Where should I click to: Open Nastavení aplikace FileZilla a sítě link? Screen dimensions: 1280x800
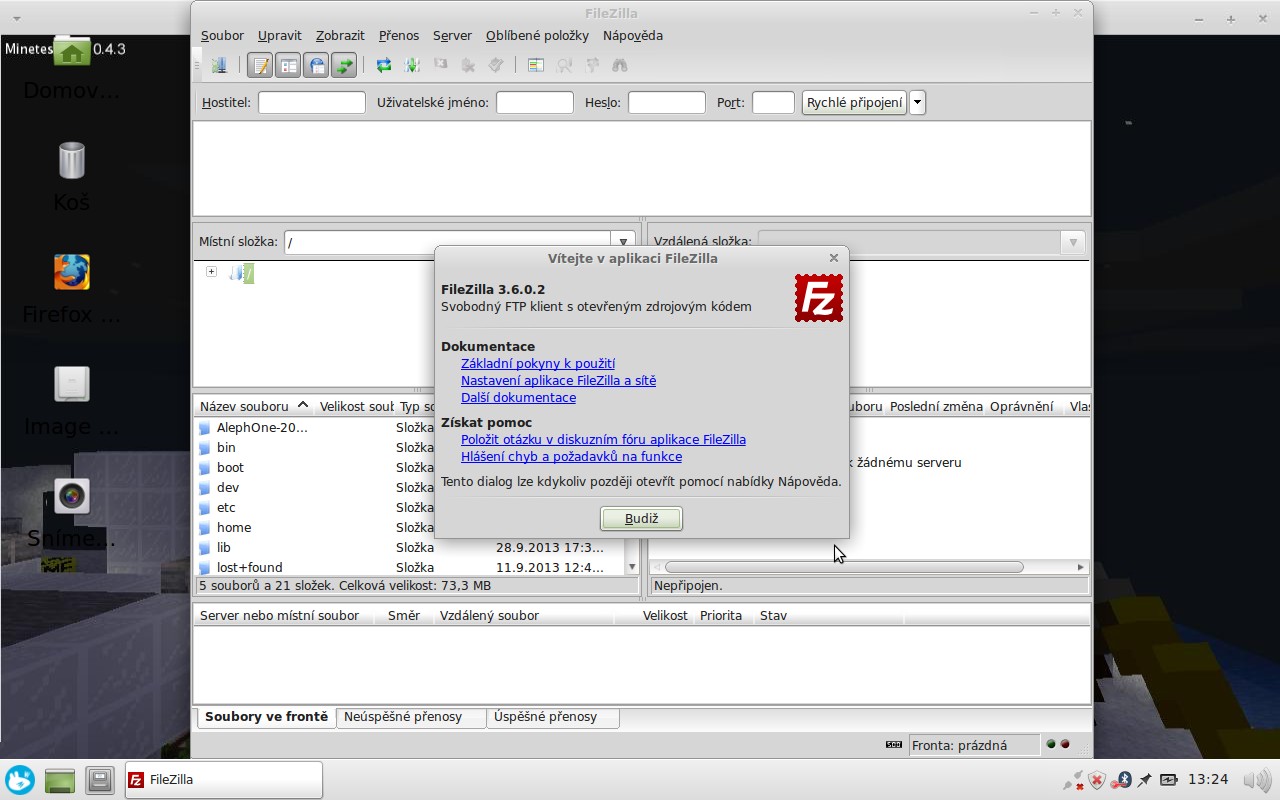pyautogui.click(x=558, y=380)
